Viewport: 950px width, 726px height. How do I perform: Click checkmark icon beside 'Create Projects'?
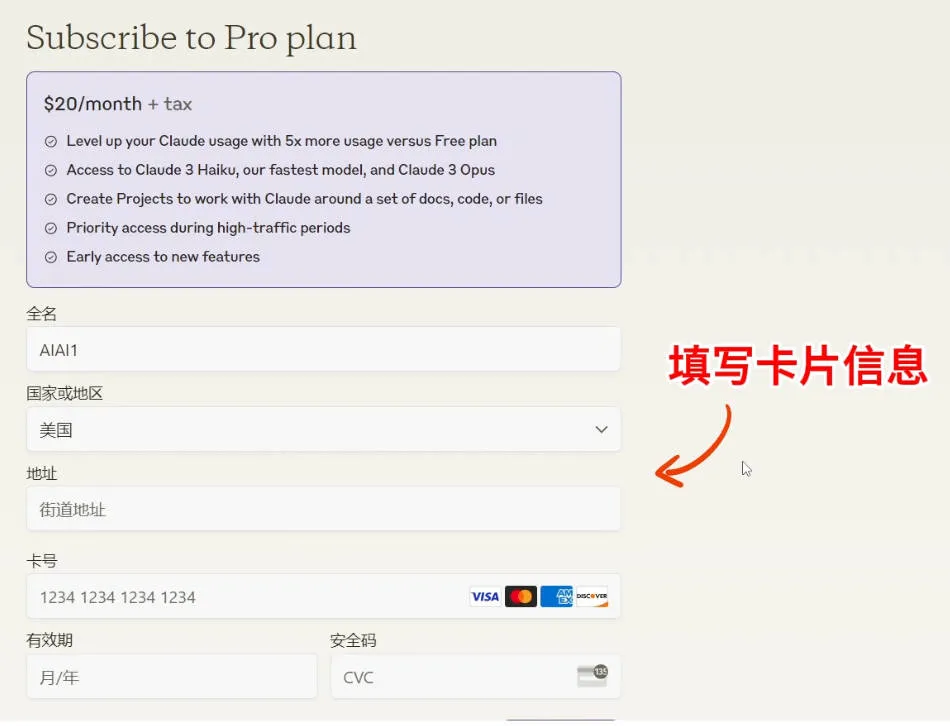(x=51, y=199)
